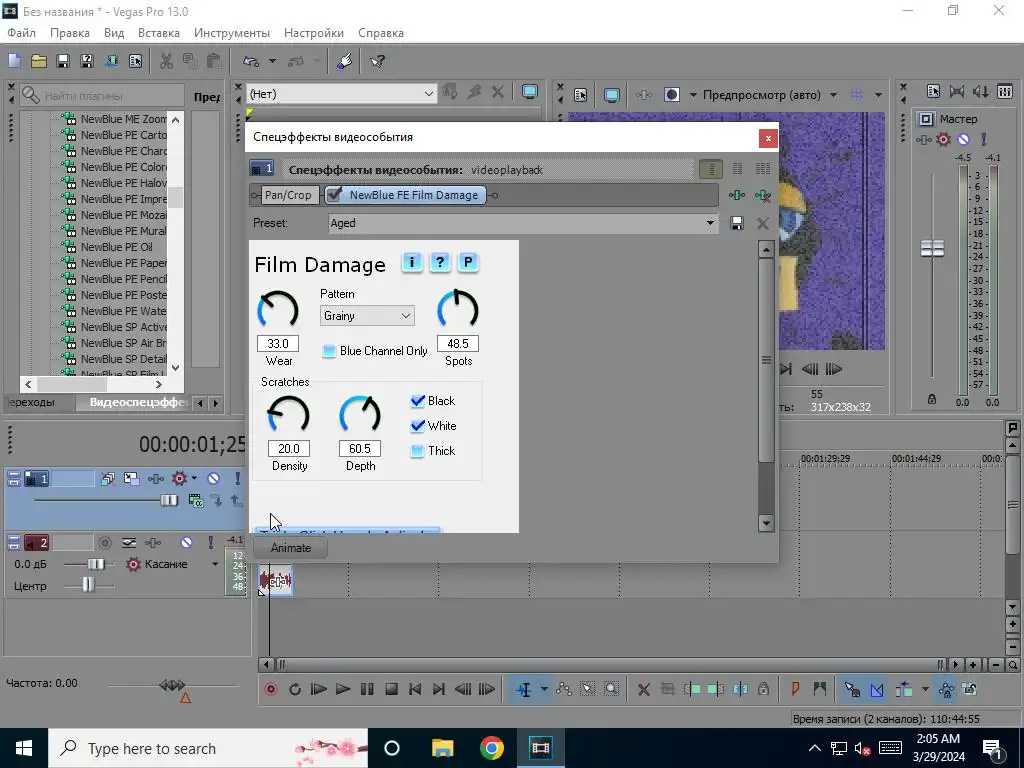Viewport: 1024px width, 768px height.
Task: Open Вставка menu
Action: 159,33
